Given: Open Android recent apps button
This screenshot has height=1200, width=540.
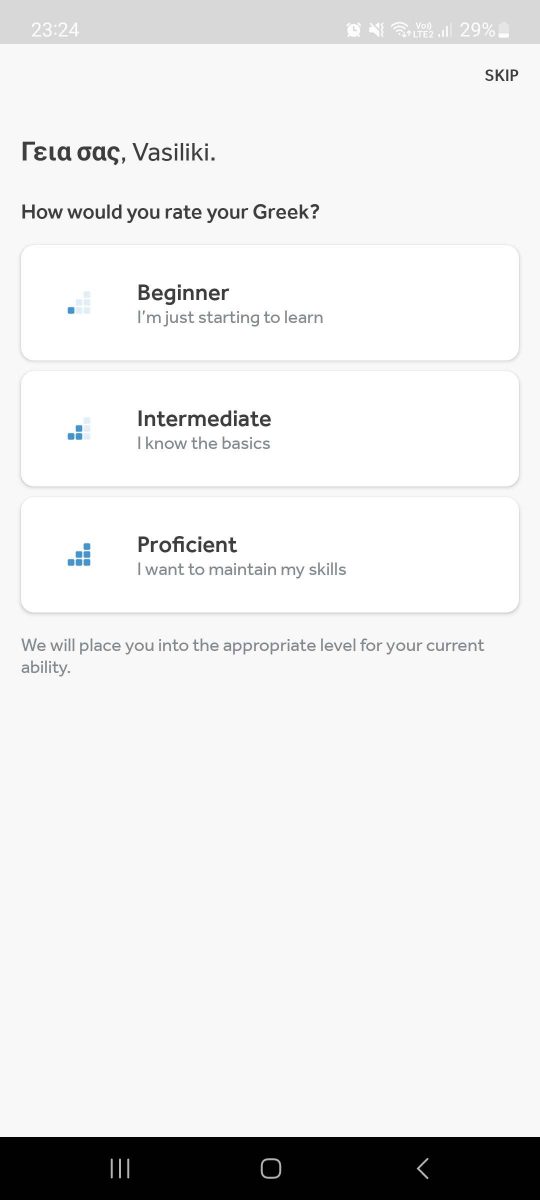Looking at the screenshot, I should tap(120, 1168).
